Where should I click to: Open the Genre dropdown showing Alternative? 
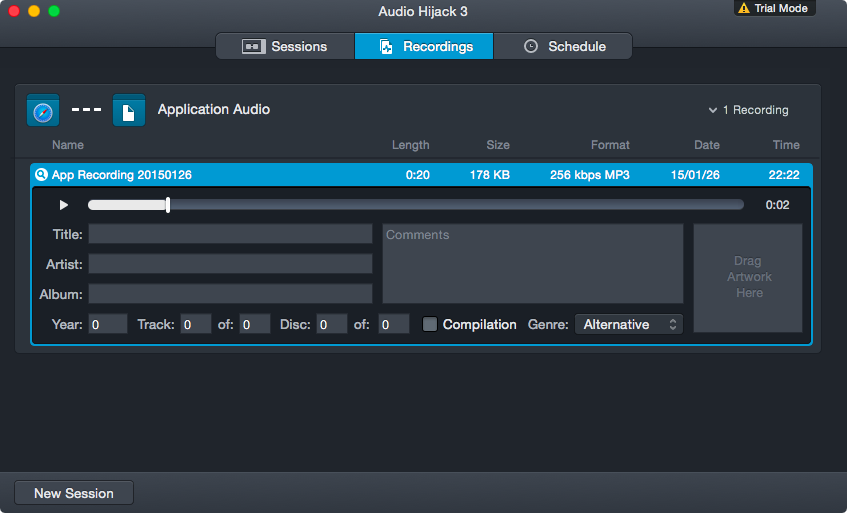tap(629, 324)
